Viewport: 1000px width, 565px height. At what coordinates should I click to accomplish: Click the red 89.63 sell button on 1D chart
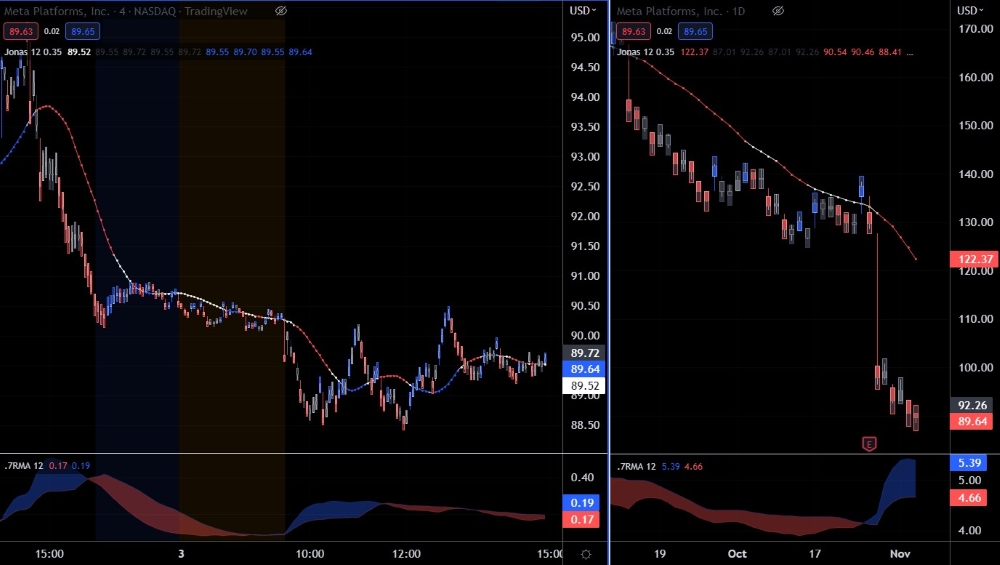pos(633,31)
